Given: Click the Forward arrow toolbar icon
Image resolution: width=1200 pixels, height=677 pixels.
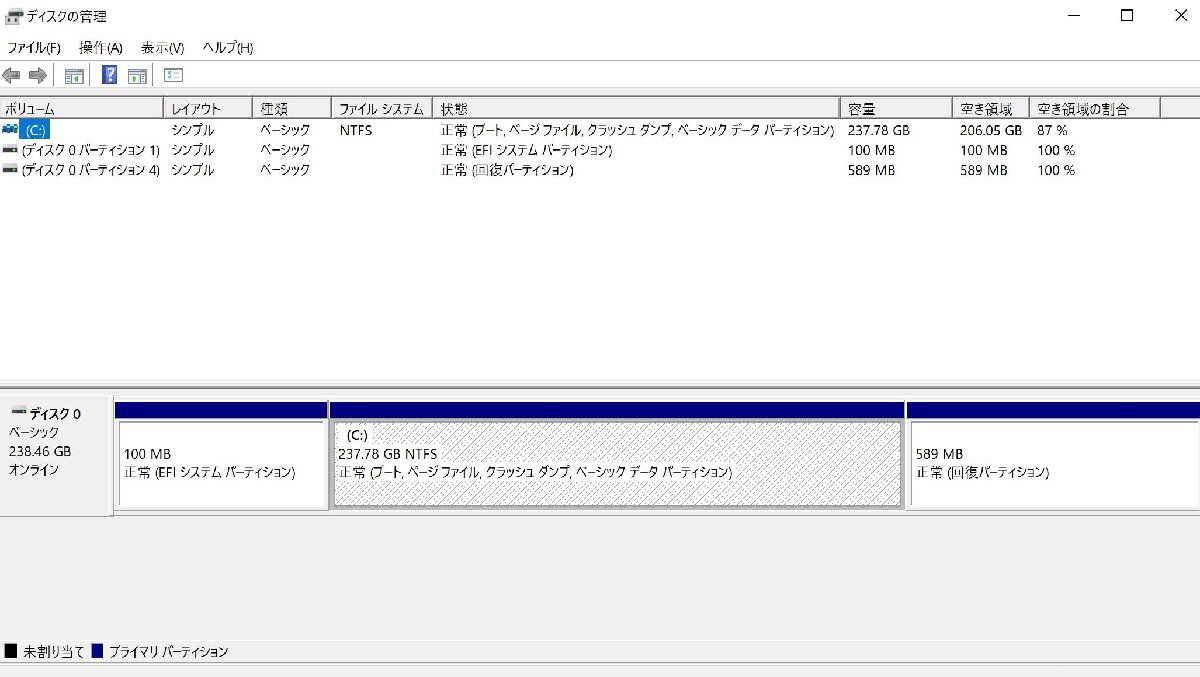Looking at the screenshot, I should pos(38,75).
